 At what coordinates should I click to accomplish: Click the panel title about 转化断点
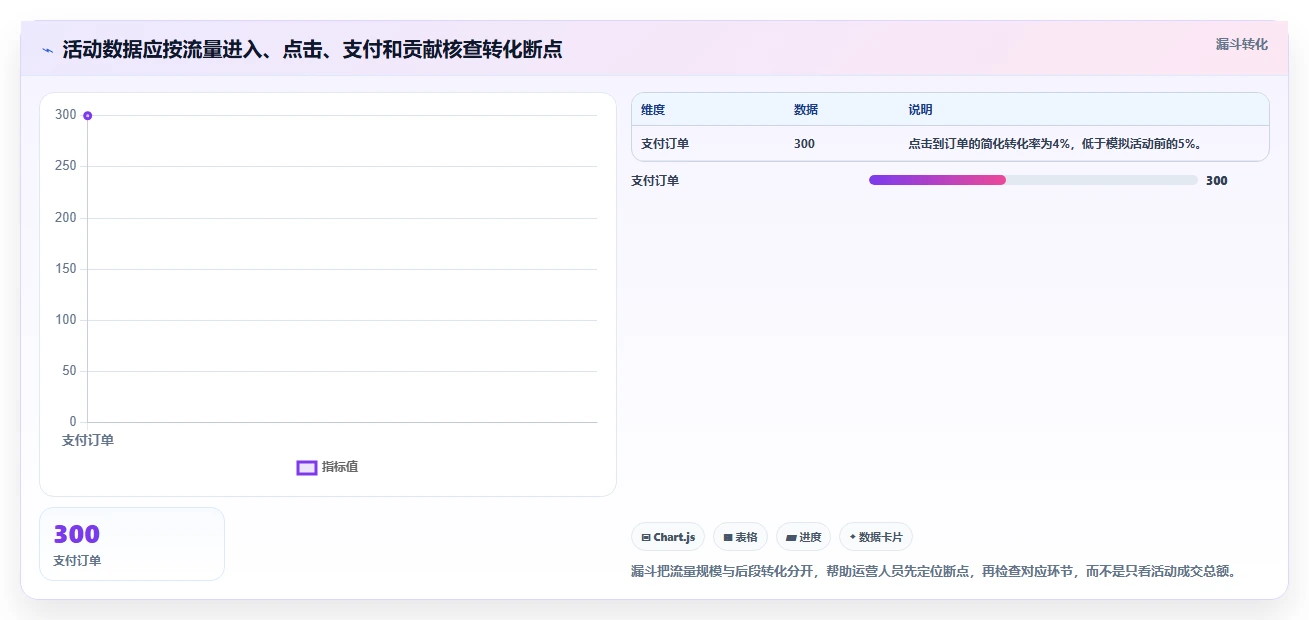pos(312,50)
